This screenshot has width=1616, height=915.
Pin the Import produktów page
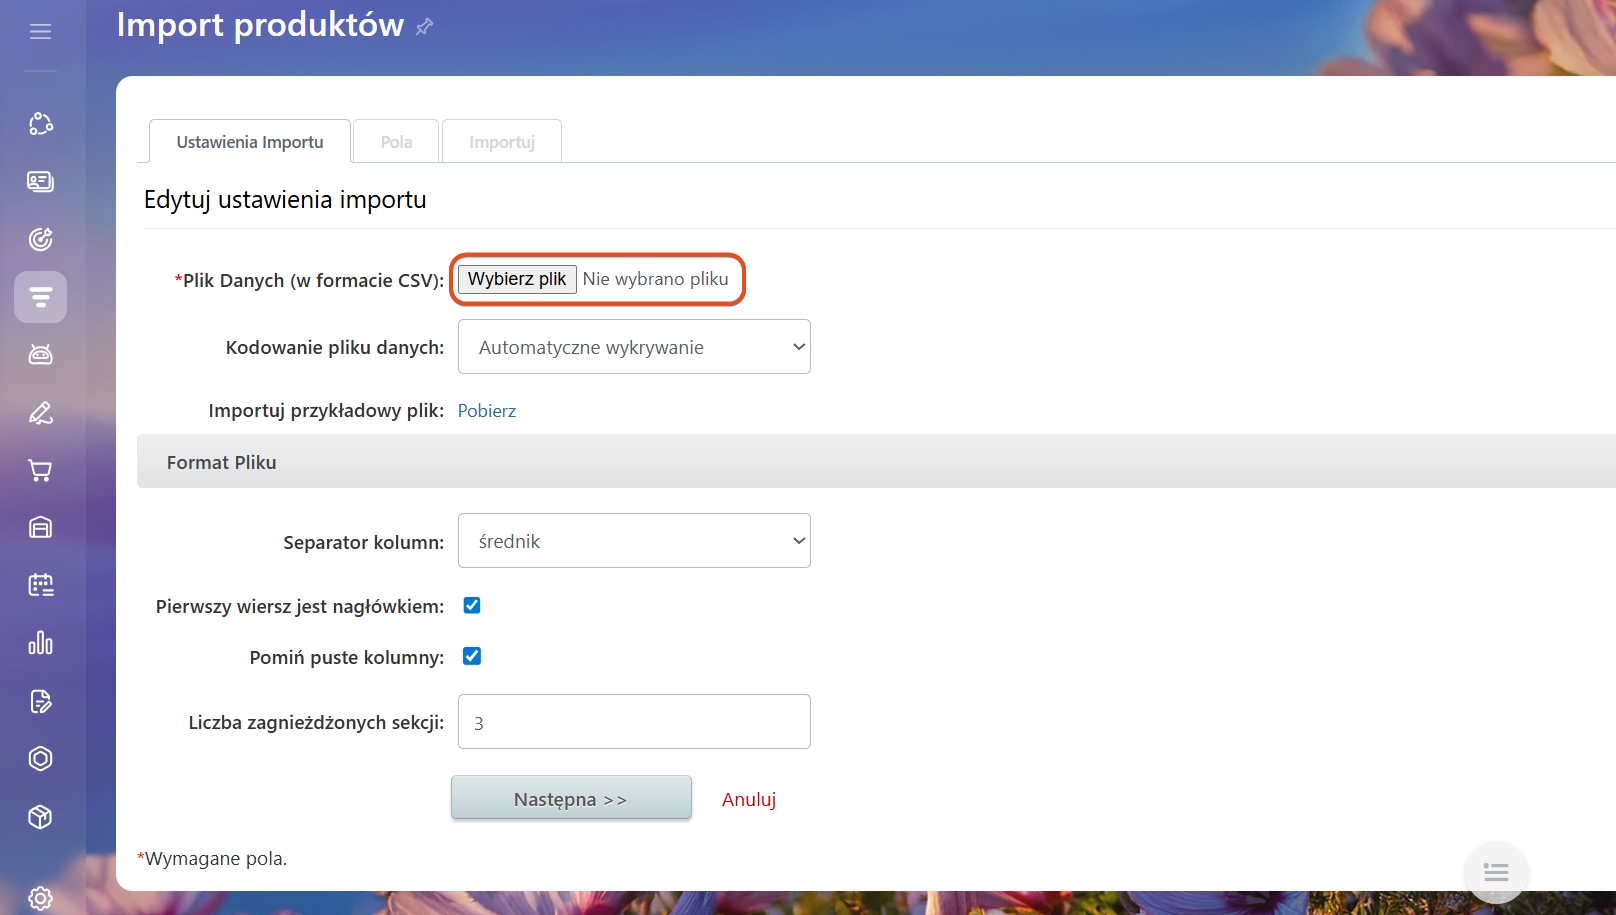tap(425, 27)
